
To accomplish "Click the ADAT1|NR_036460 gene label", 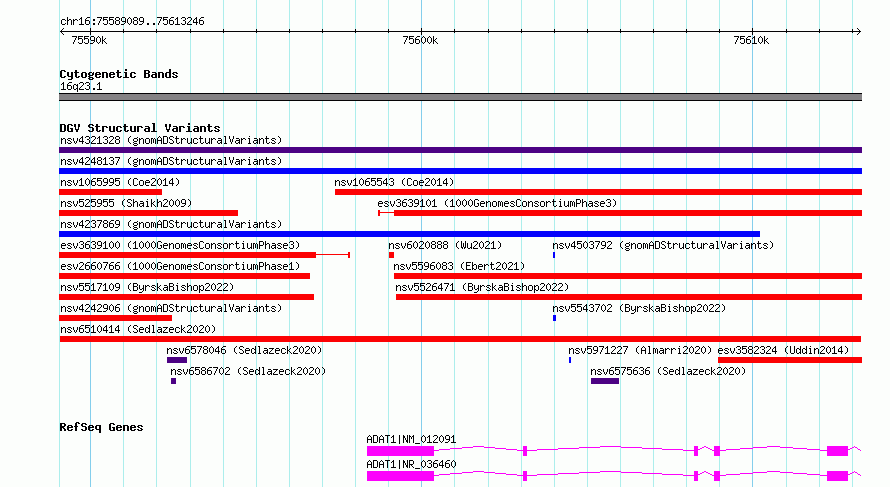I will 411,464.
